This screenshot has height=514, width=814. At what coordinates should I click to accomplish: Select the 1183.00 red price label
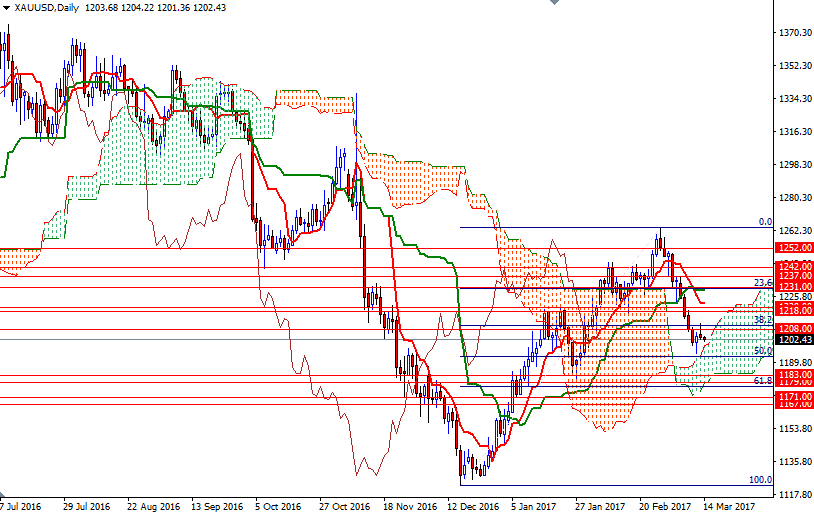tap(795, 374)
